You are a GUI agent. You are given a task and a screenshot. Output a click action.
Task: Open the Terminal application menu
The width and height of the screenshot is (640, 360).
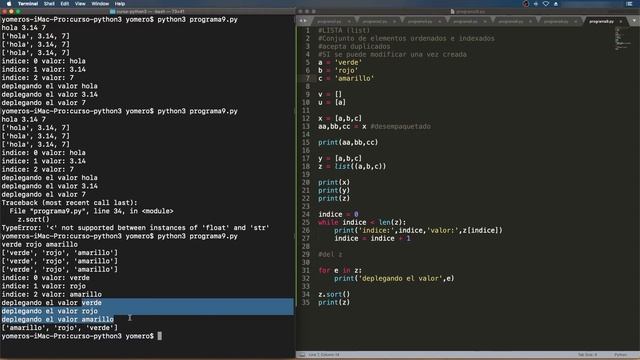[x=28, y=4]
